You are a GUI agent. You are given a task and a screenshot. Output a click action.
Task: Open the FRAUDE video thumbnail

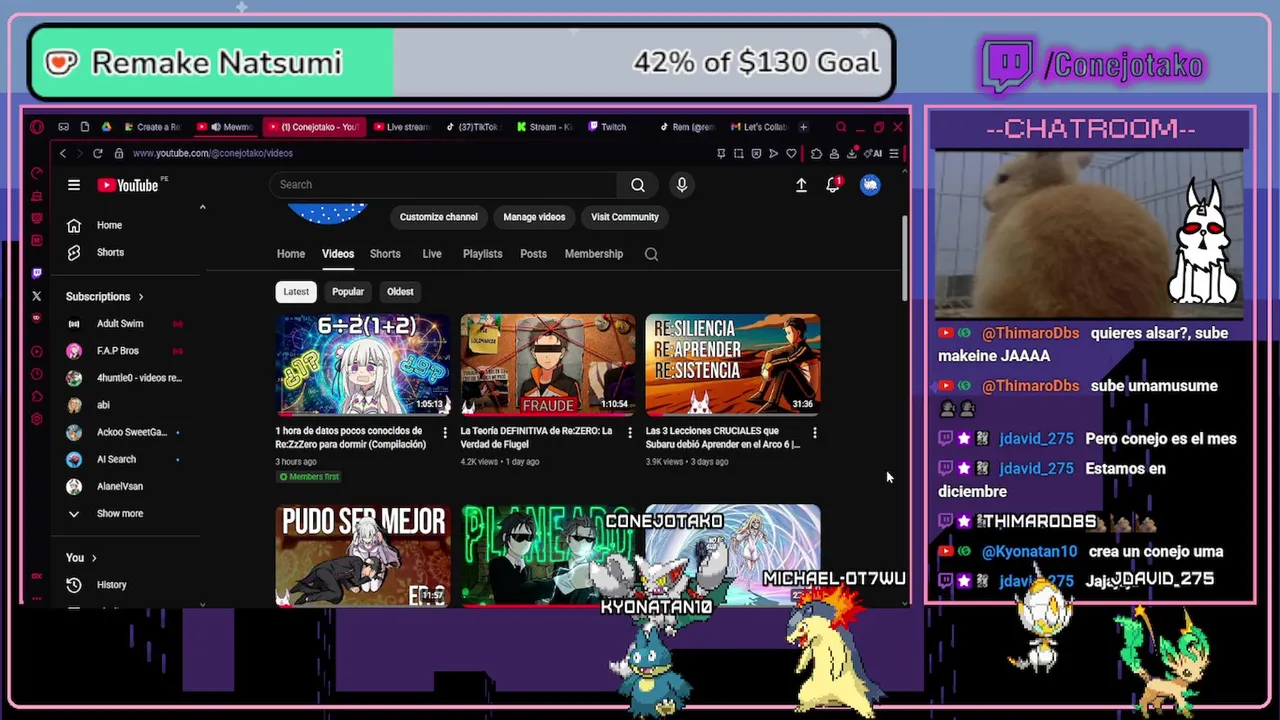pos(548,365)
